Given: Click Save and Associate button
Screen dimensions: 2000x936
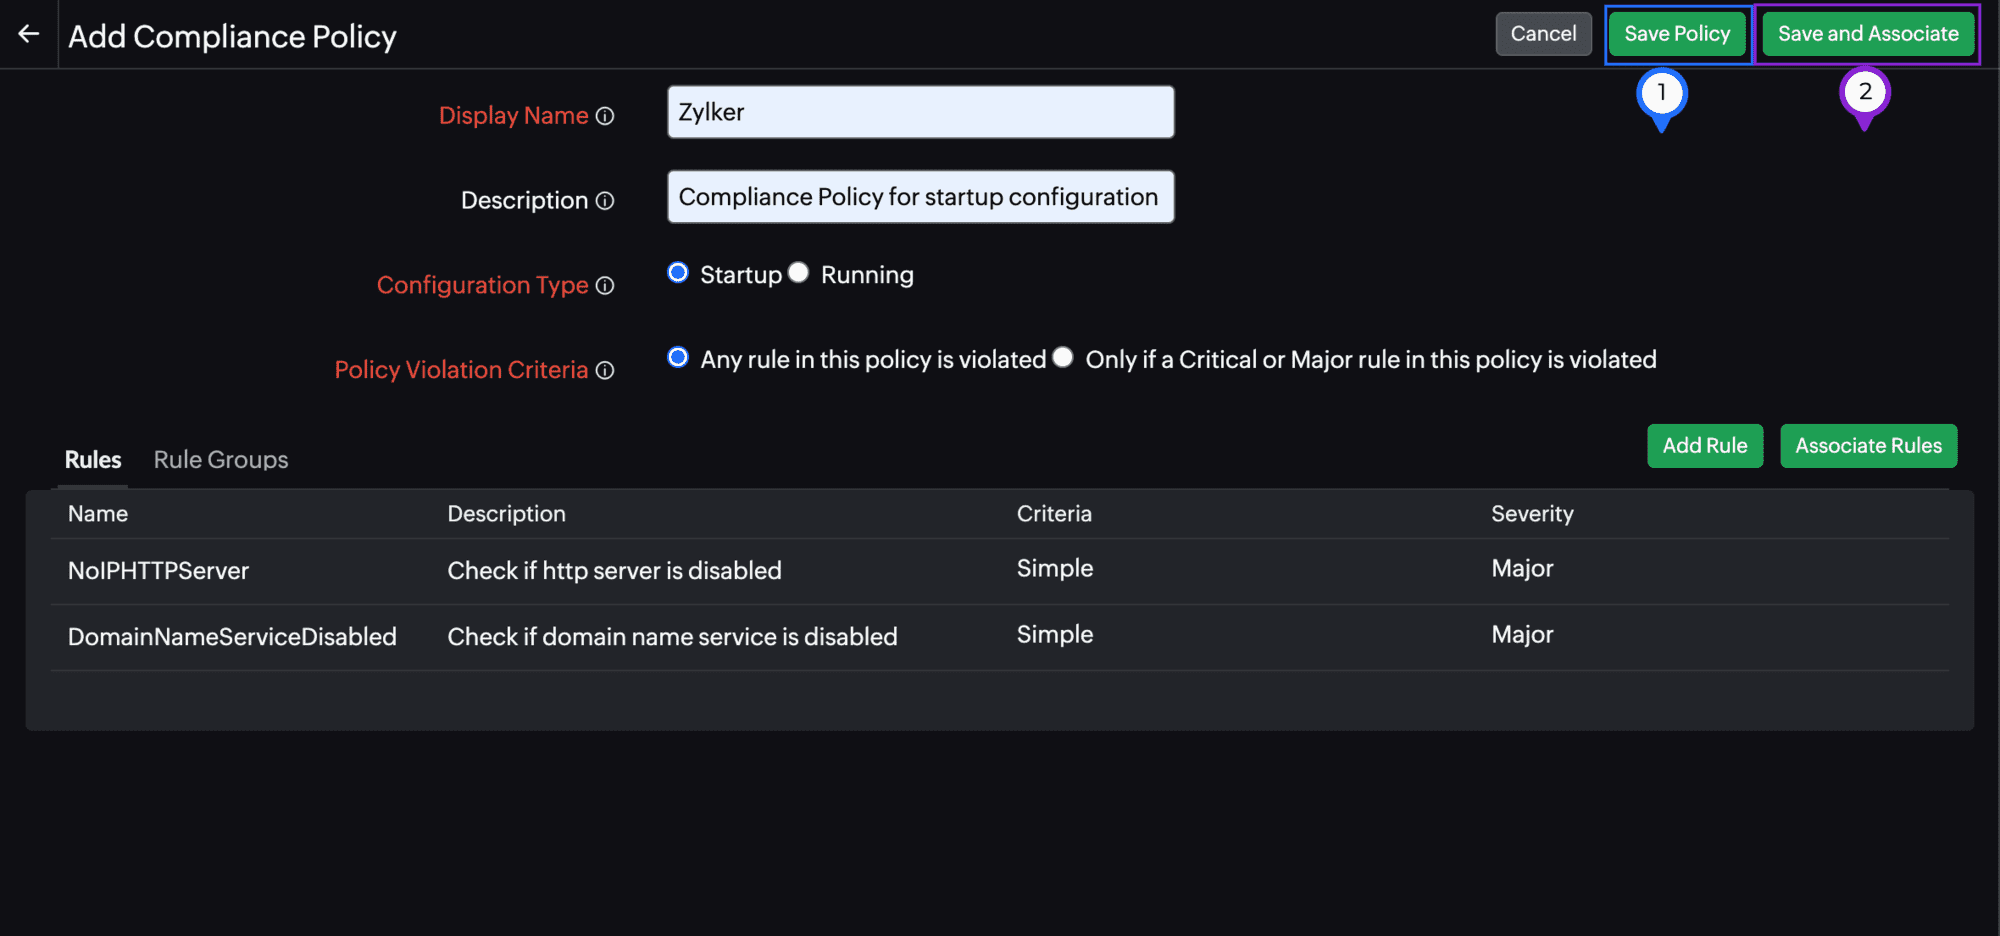Looking at the screenshot, I should pyautogui.click(x=1867, y=34).
